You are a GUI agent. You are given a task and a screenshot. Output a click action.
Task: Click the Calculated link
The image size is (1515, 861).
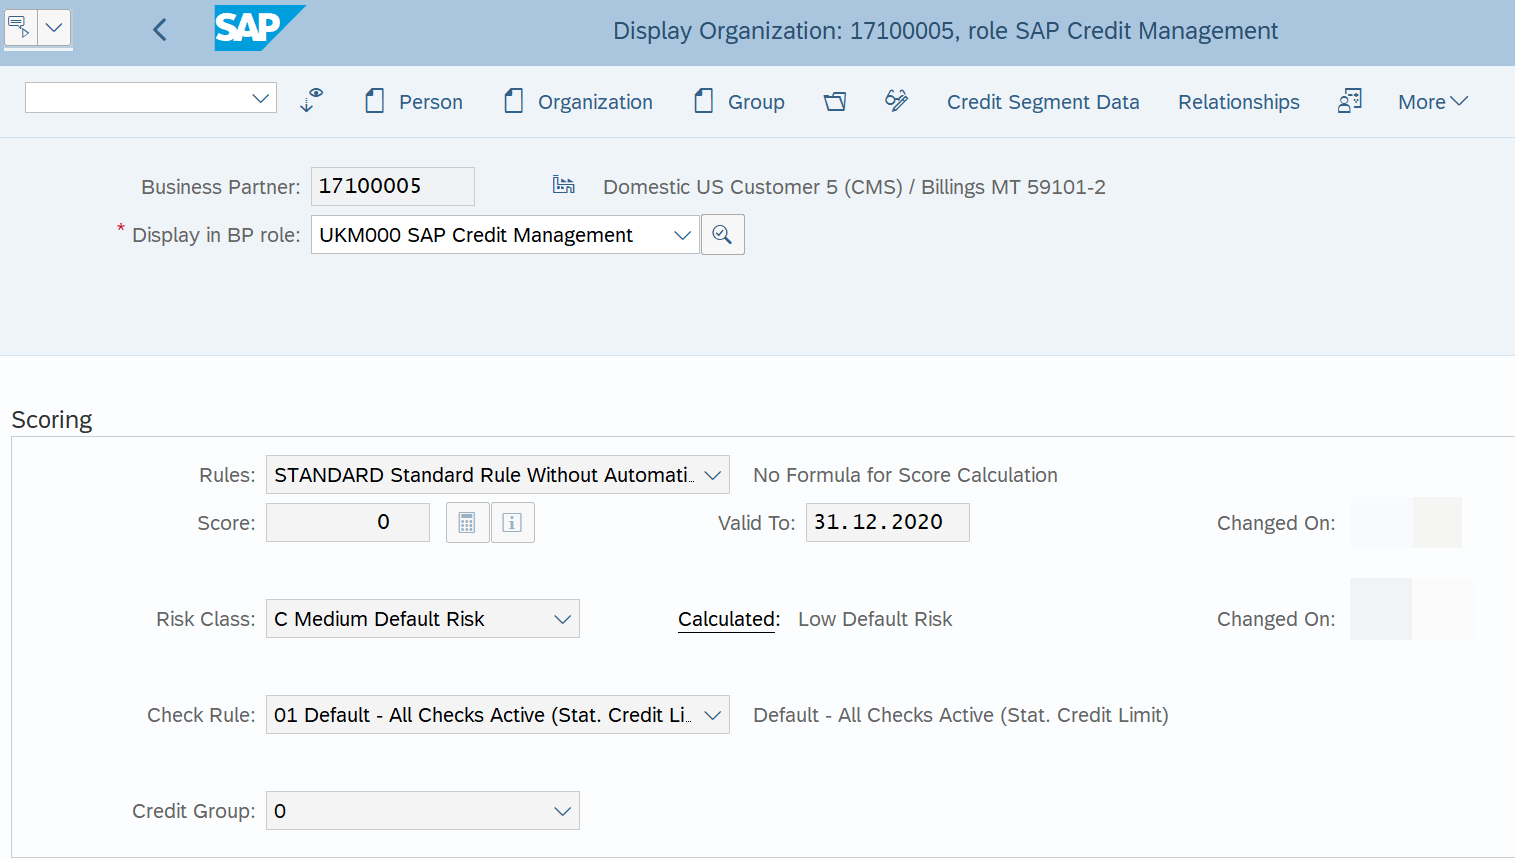click(x=727, y=619)
